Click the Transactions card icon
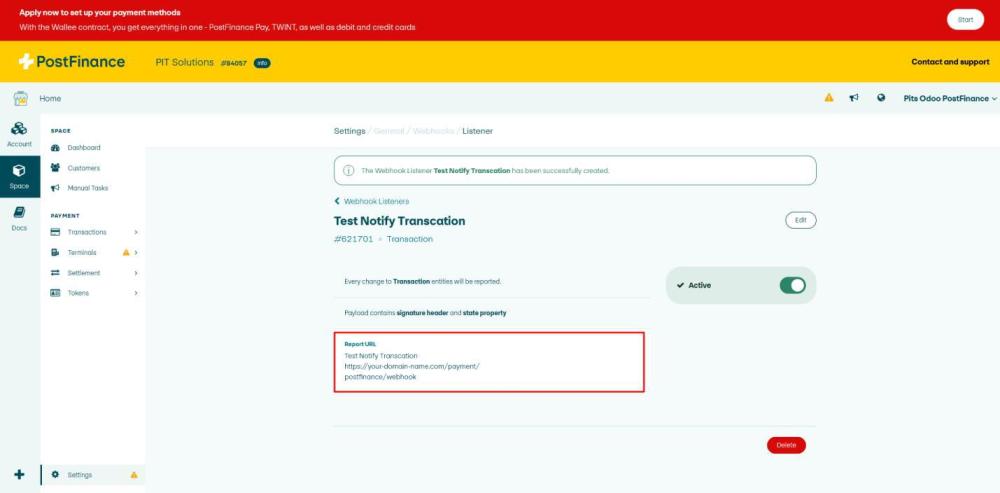Image resolution: width=1000 pixels, height=493 pixels. (x=55, y=232)
